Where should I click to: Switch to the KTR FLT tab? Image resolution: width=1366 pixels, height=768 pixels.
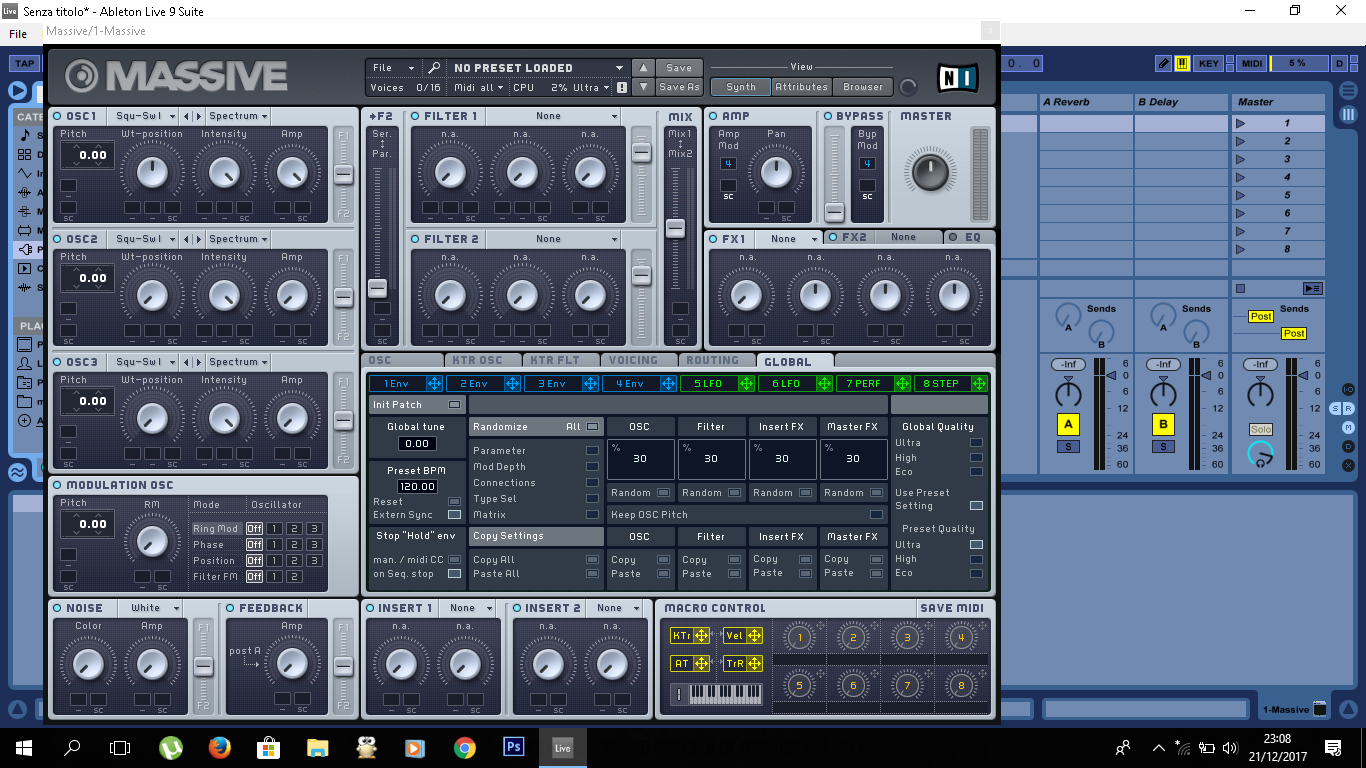point(560,360)
